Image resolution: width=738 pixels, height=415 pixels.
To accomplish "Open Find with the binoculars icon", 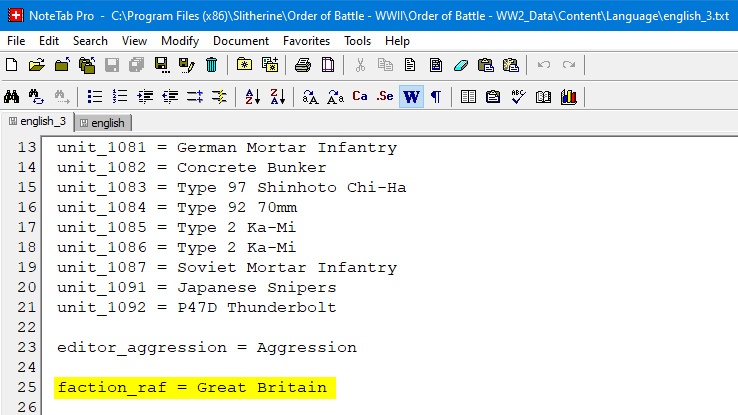I will (12, 97).
